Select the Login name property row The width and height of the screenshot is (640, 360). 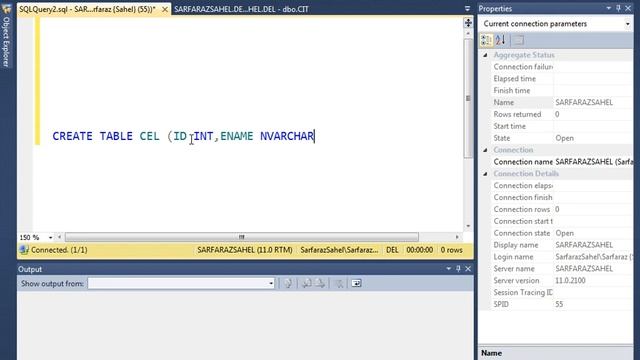click(562, 257)
